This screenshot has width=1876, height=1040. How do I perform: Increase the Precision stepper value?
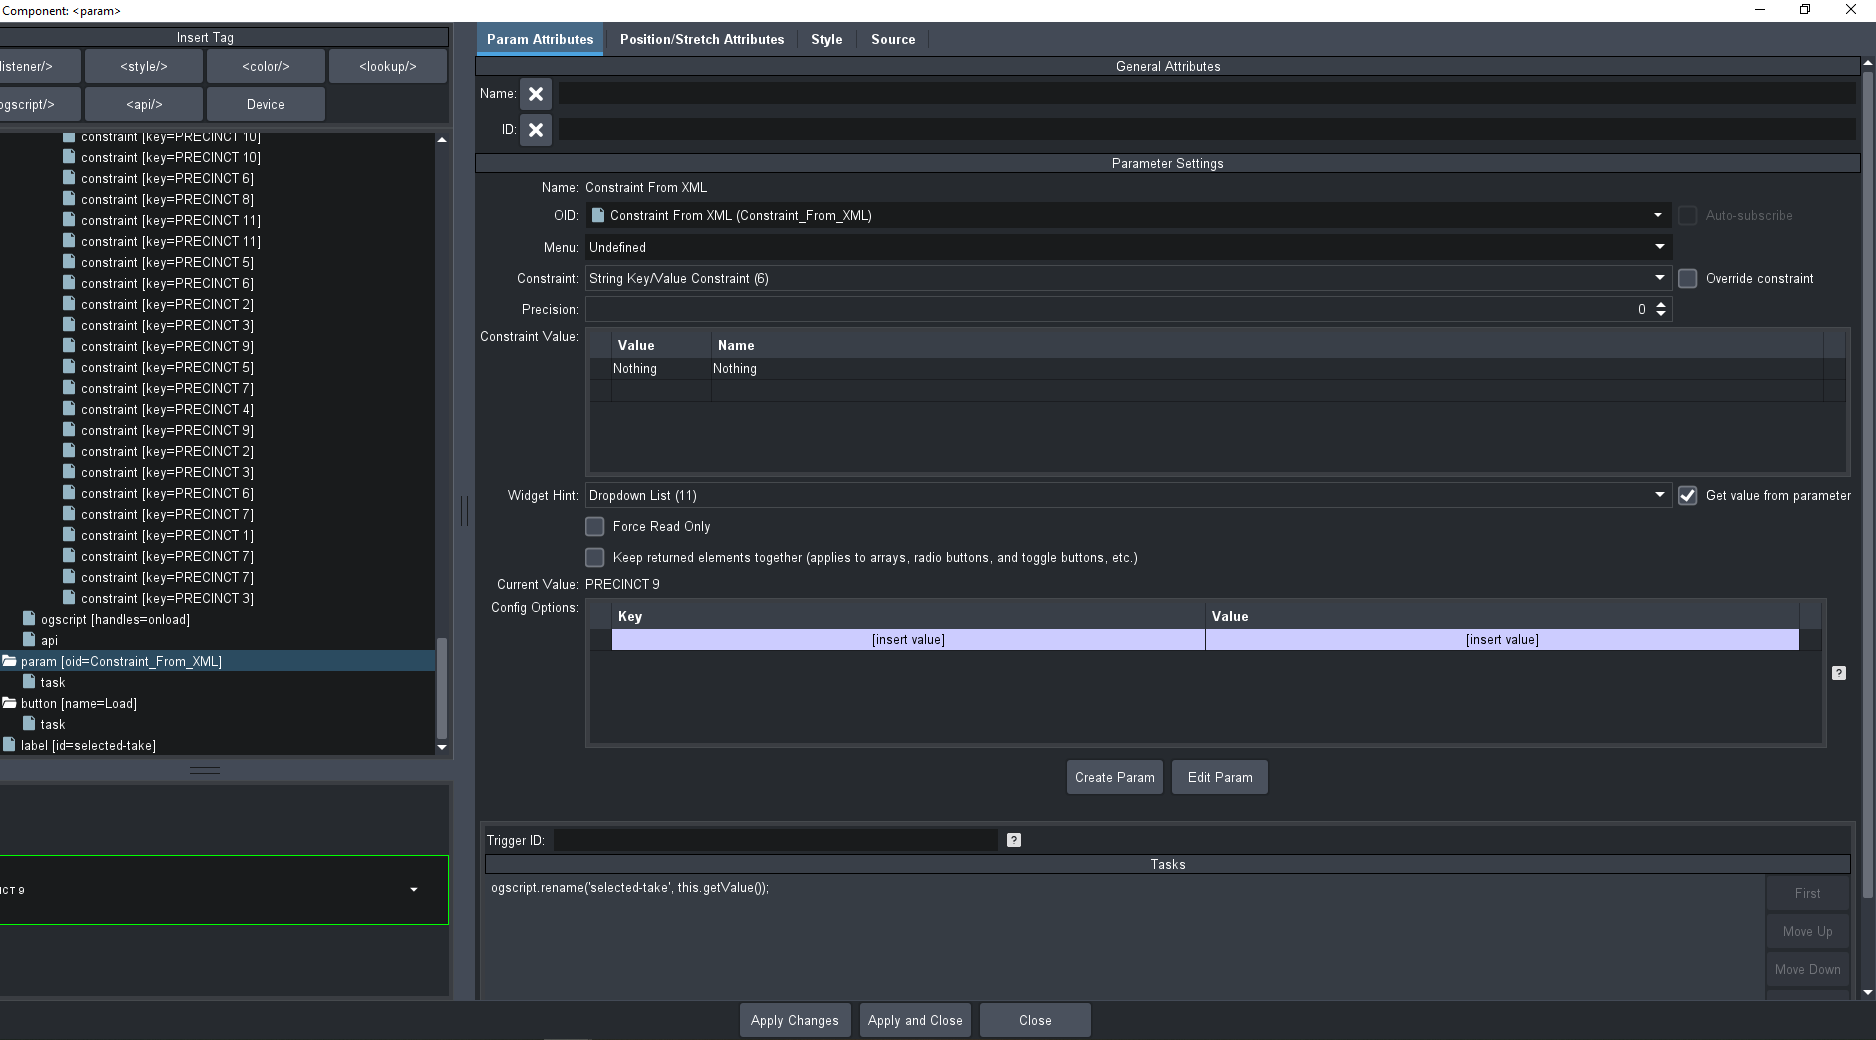click(1661, 304)
